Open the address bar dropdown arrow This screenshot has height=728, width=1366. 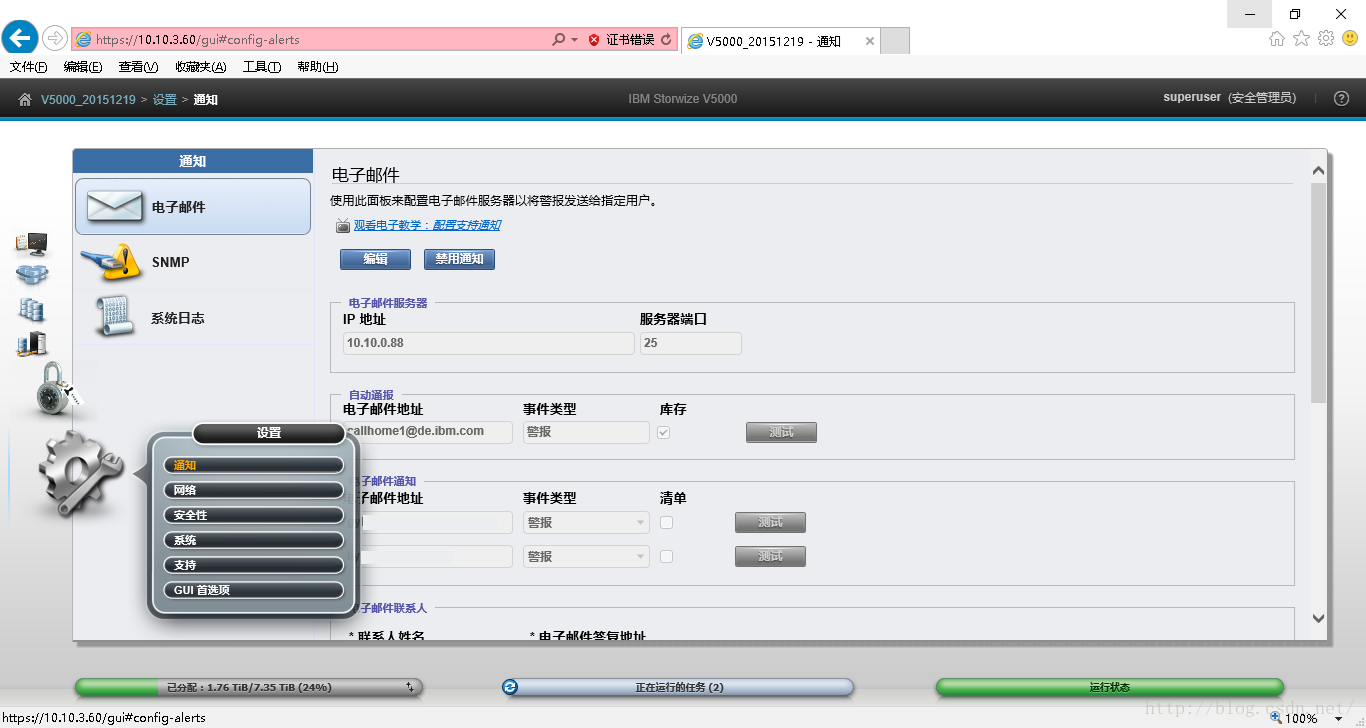pos(574,40)
